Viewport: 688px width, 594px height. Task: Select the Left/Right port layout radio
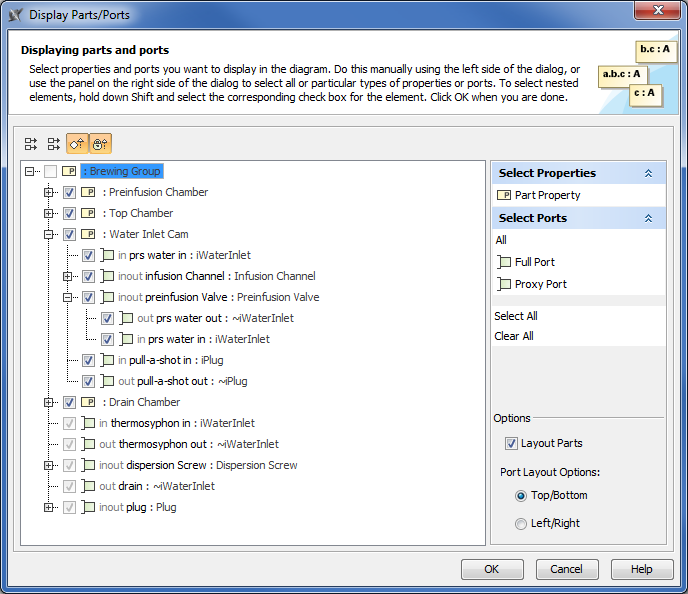click(521, 524)
